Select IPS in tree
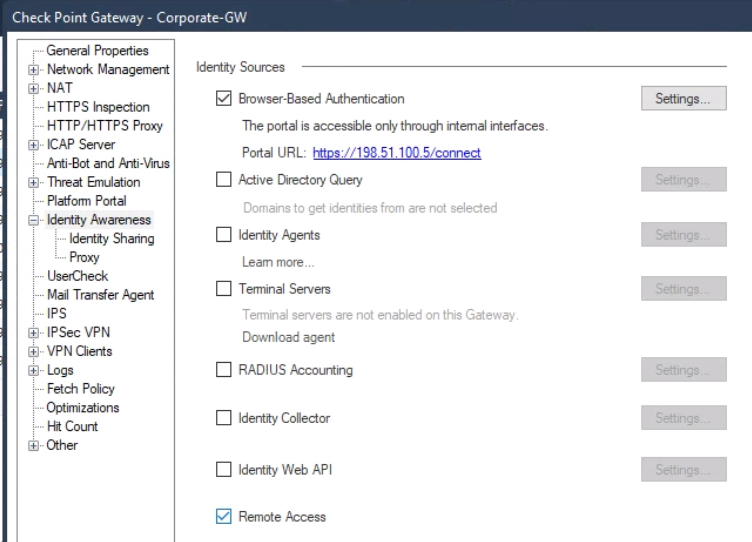This screenshot has width=752, height=542. [x=57, y=314]
